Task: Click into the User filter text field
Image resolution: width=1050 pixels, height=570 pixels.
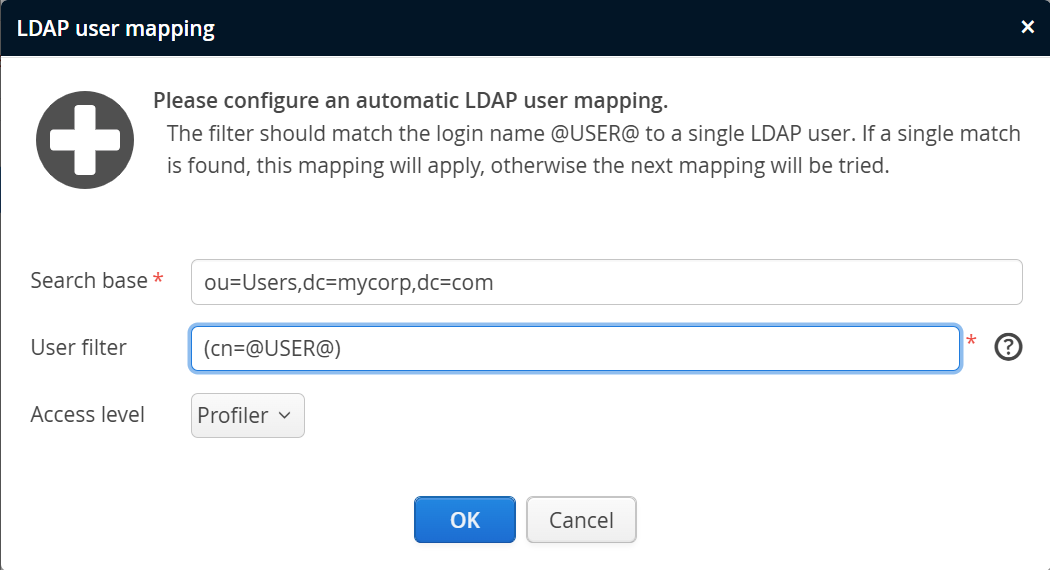Action: (x=575, y=348)
